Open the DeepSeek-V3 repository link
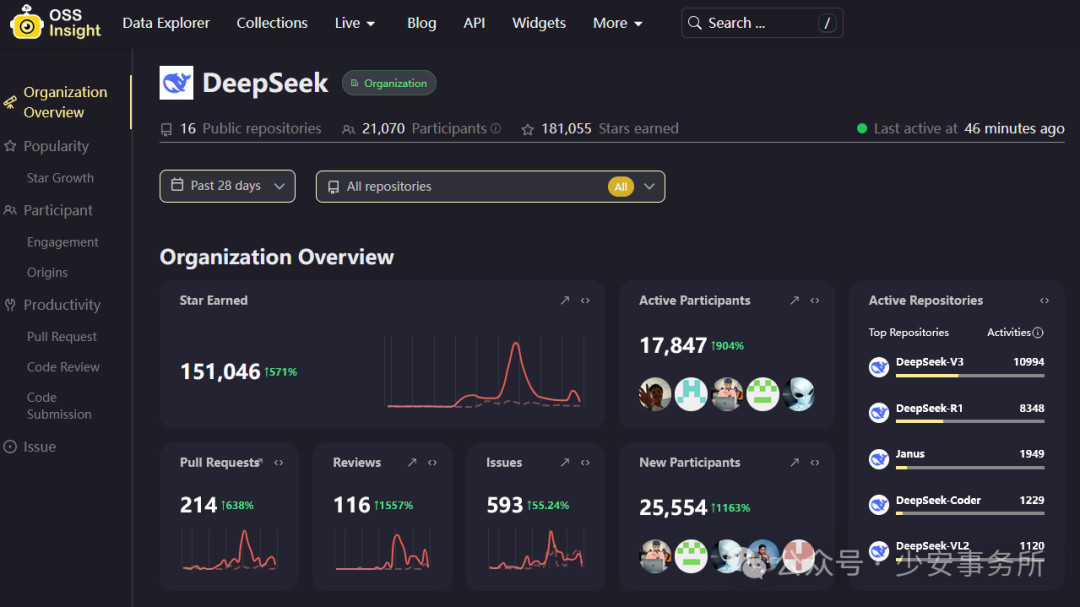Image resolution: width=1080 pixels, height=607 pixels. [929, 362]
